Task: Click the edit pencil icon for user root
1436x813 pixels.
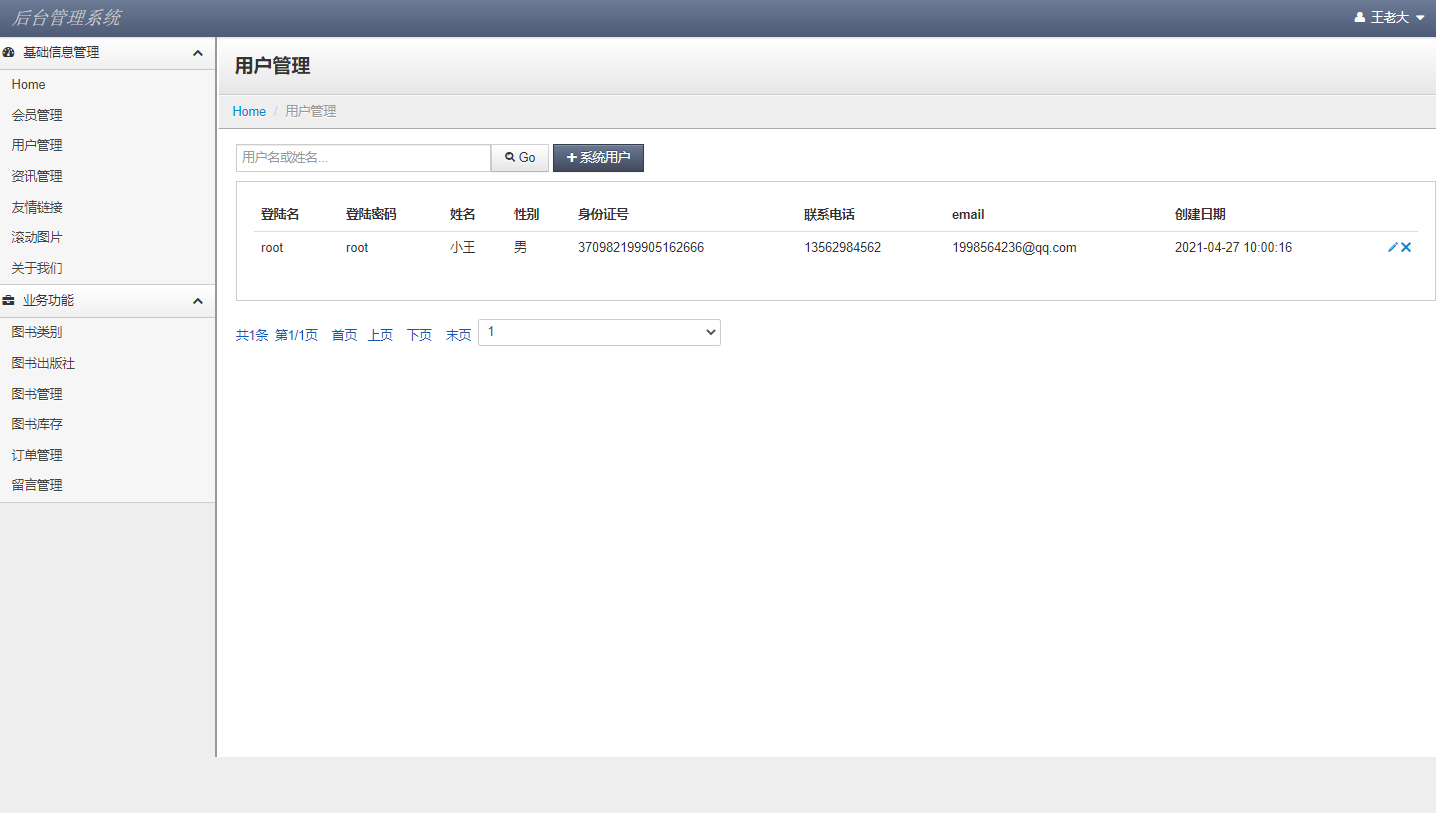Action: pos(1392,247)
